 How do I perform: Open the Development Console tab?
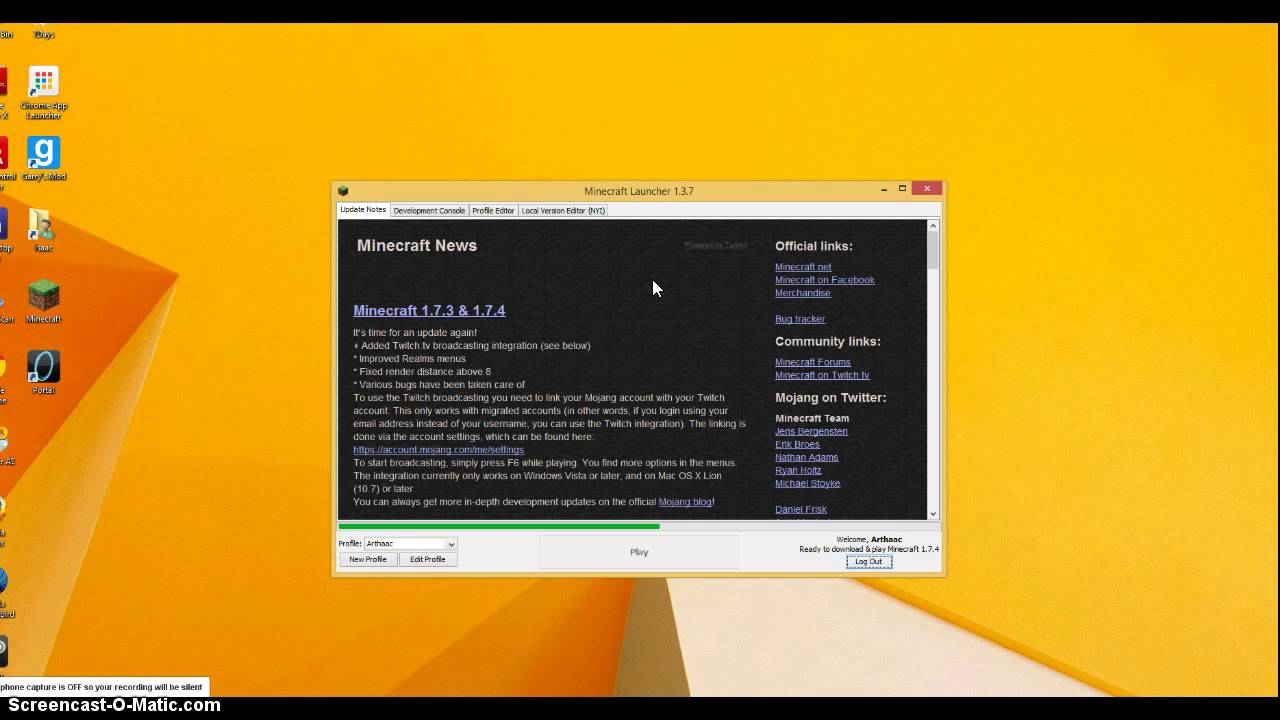pyautogui.click(x=429, y=211)
